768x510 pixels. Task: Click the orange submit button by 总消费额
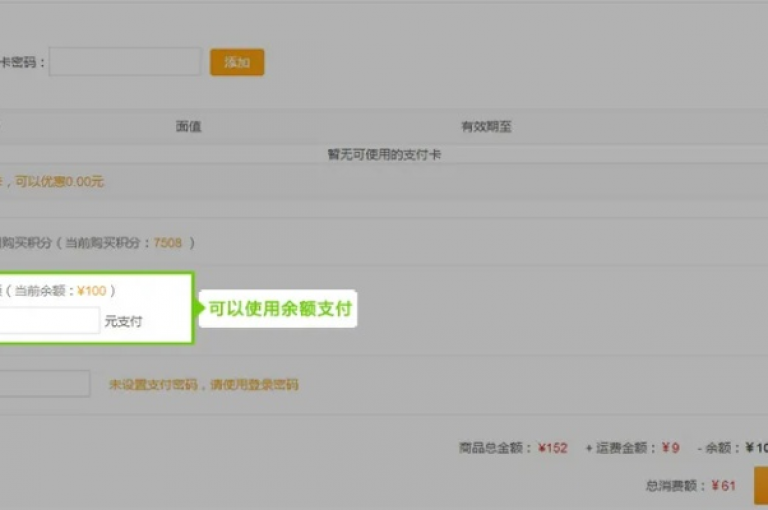pos(761,486)
